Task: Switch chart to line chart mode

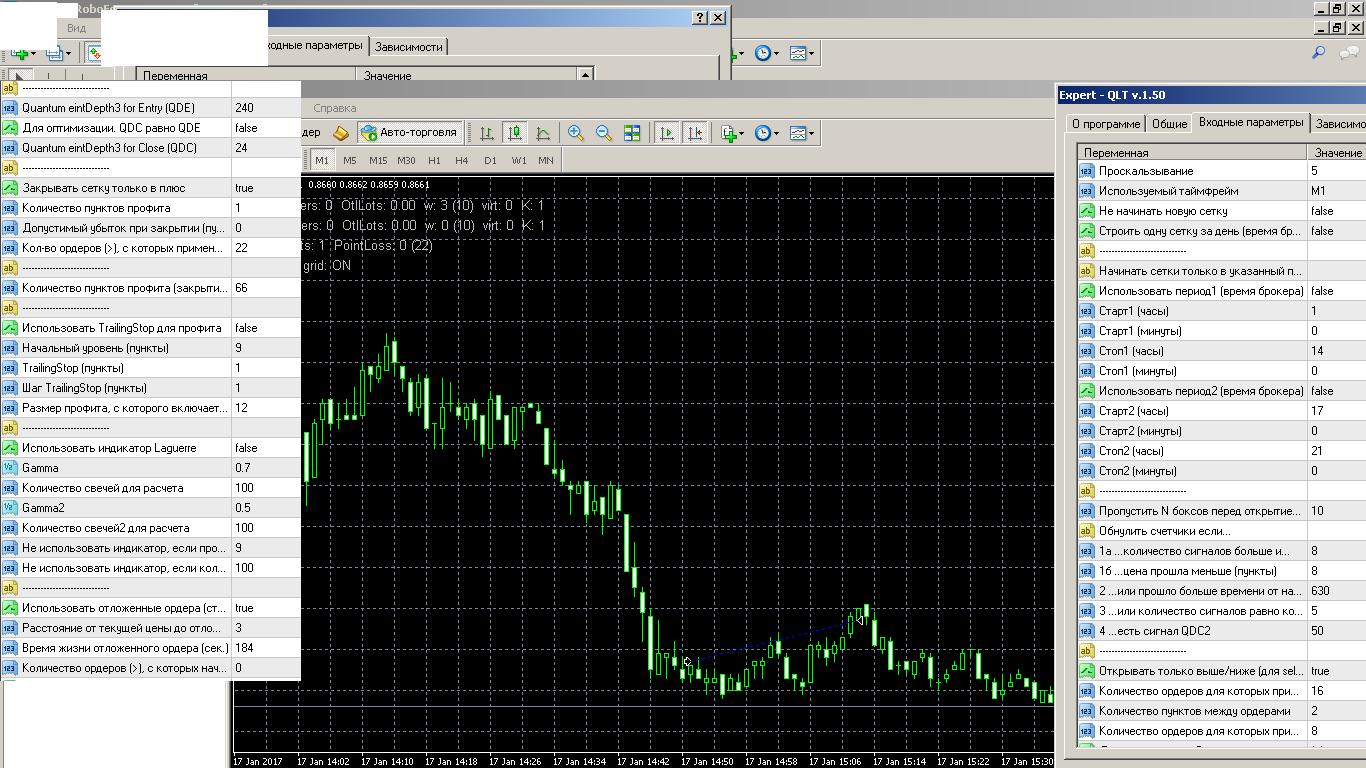Action: click(543, 133)
